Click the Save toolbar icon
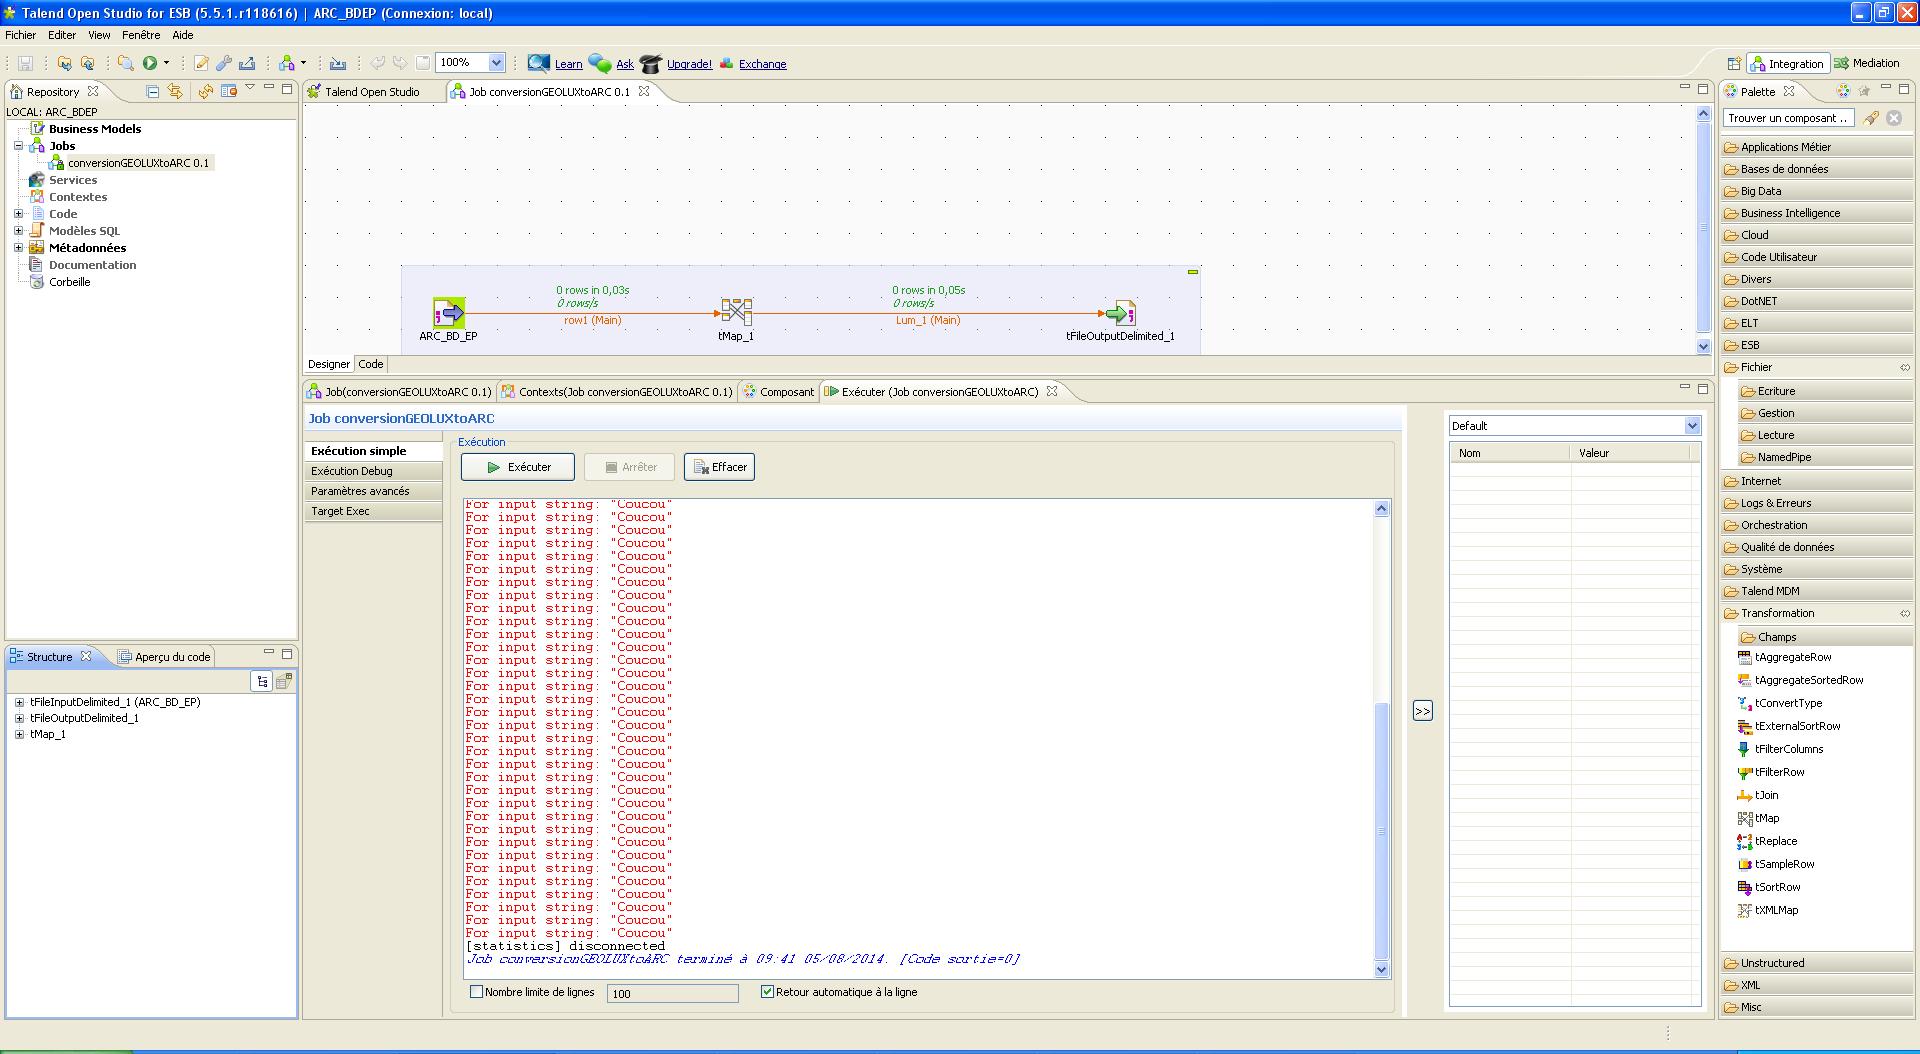Viewport: 1920px width, 1054px height. (x=25, y=63)
